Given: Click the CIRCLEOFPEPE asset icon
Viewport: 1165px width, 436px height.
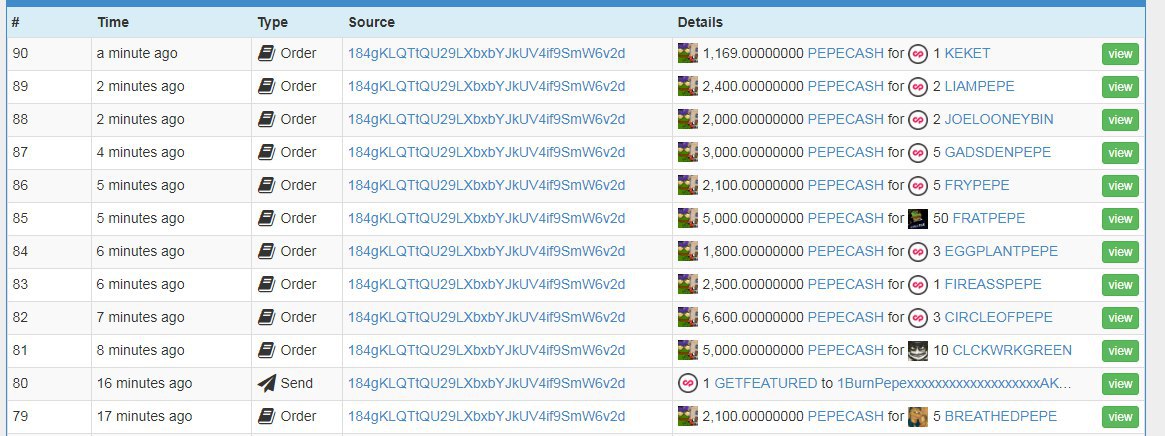Looking at the screenshot, I should pyautogui.click(x=918, y=317).
